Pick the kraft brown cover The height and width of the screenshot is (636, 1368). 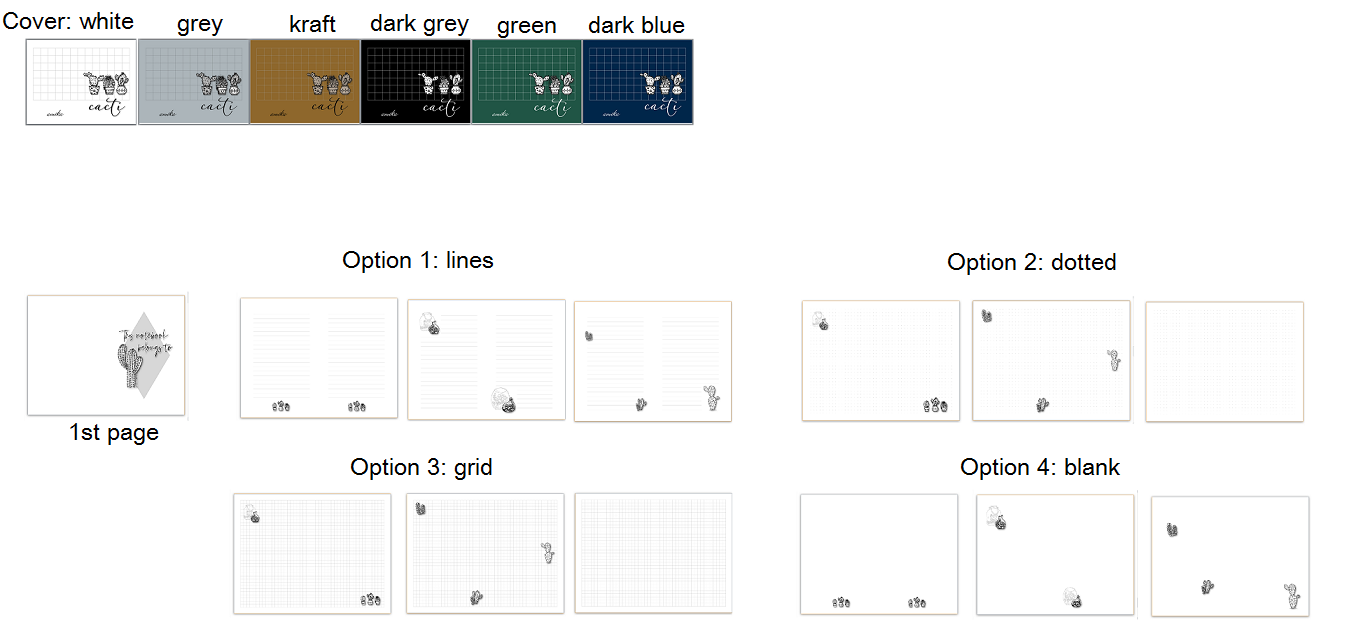304,82
